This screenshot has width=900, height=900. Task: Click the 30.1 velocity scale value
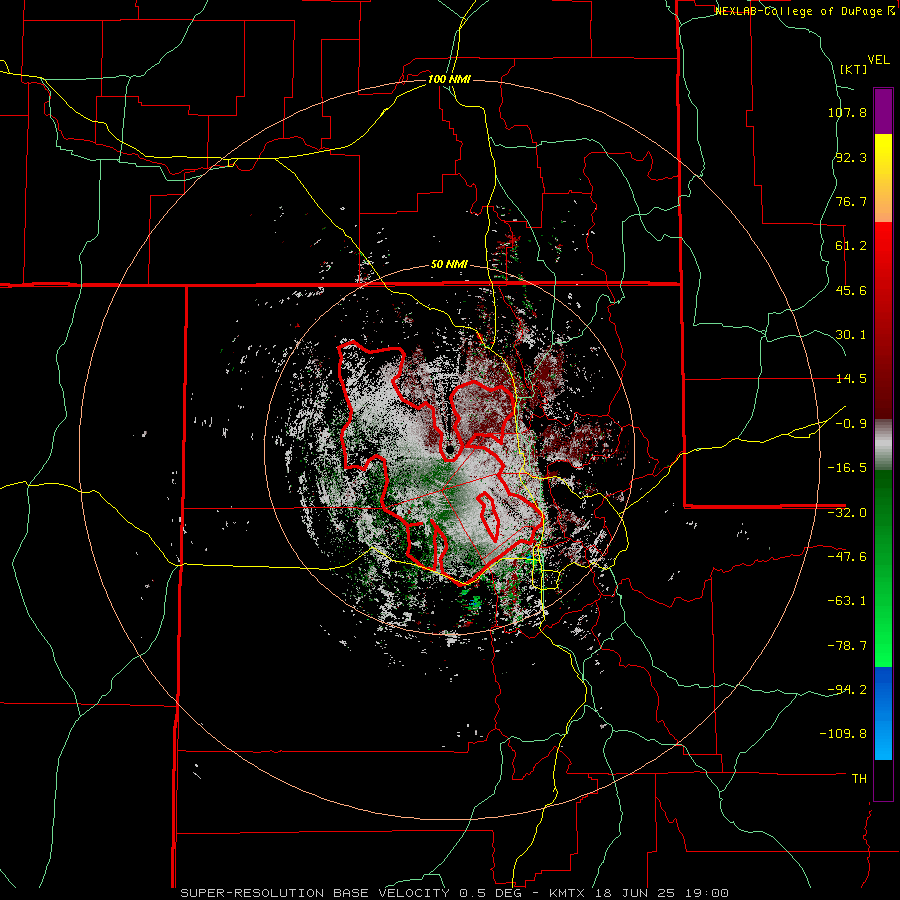(x=851, y=335)
